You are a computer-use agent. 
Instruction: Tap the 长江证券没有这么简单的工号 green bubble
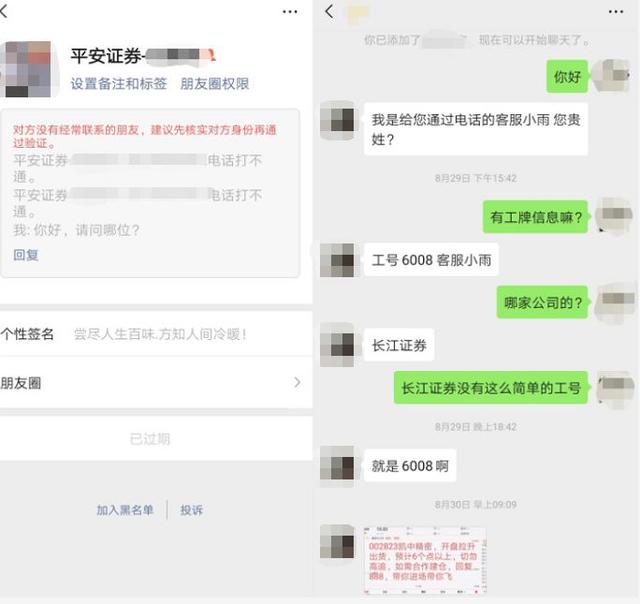click(x=491, y=388)
